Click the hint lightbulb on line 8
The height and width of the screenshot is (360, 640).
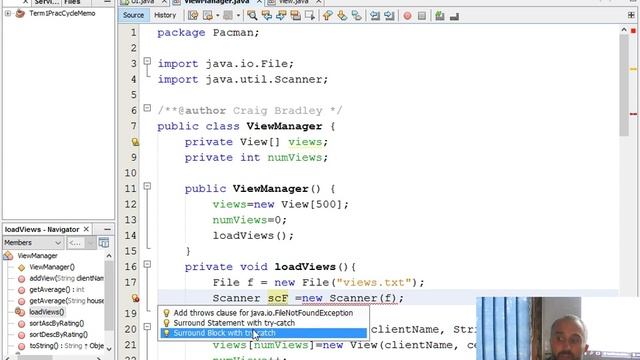click(135, 142)
